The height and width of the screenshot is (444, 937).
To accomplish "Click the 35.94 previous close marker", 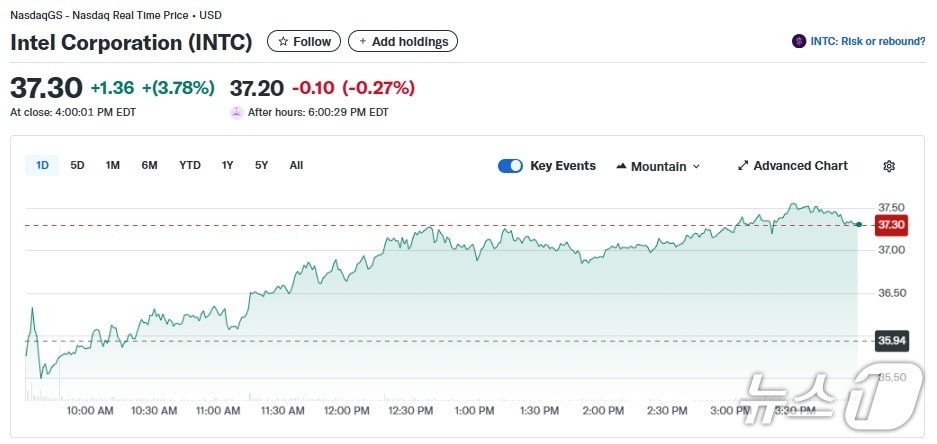I will pyautogui.click(x=890, y=341).
